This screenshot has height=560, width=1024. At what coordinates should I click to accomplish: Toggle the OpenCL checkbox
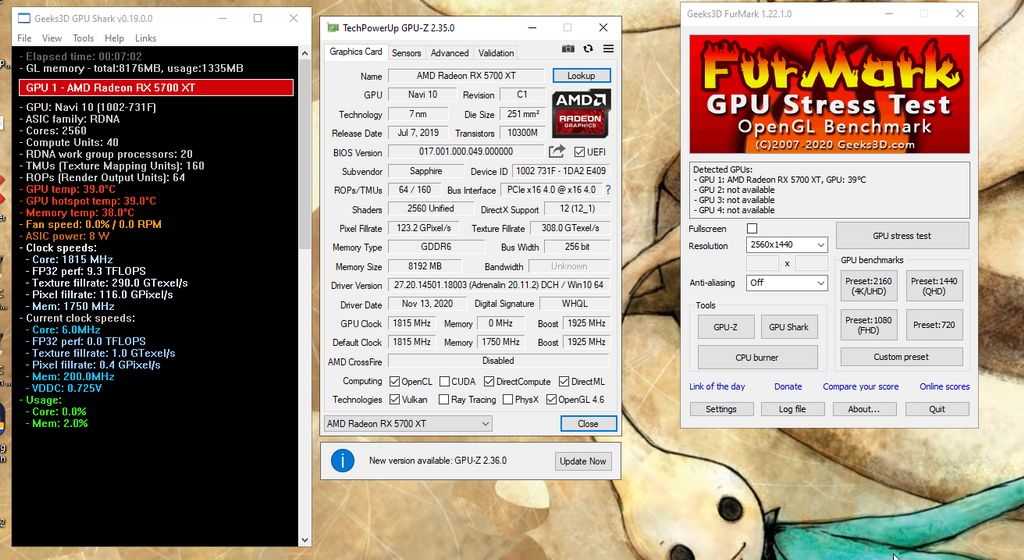[394, 381]
